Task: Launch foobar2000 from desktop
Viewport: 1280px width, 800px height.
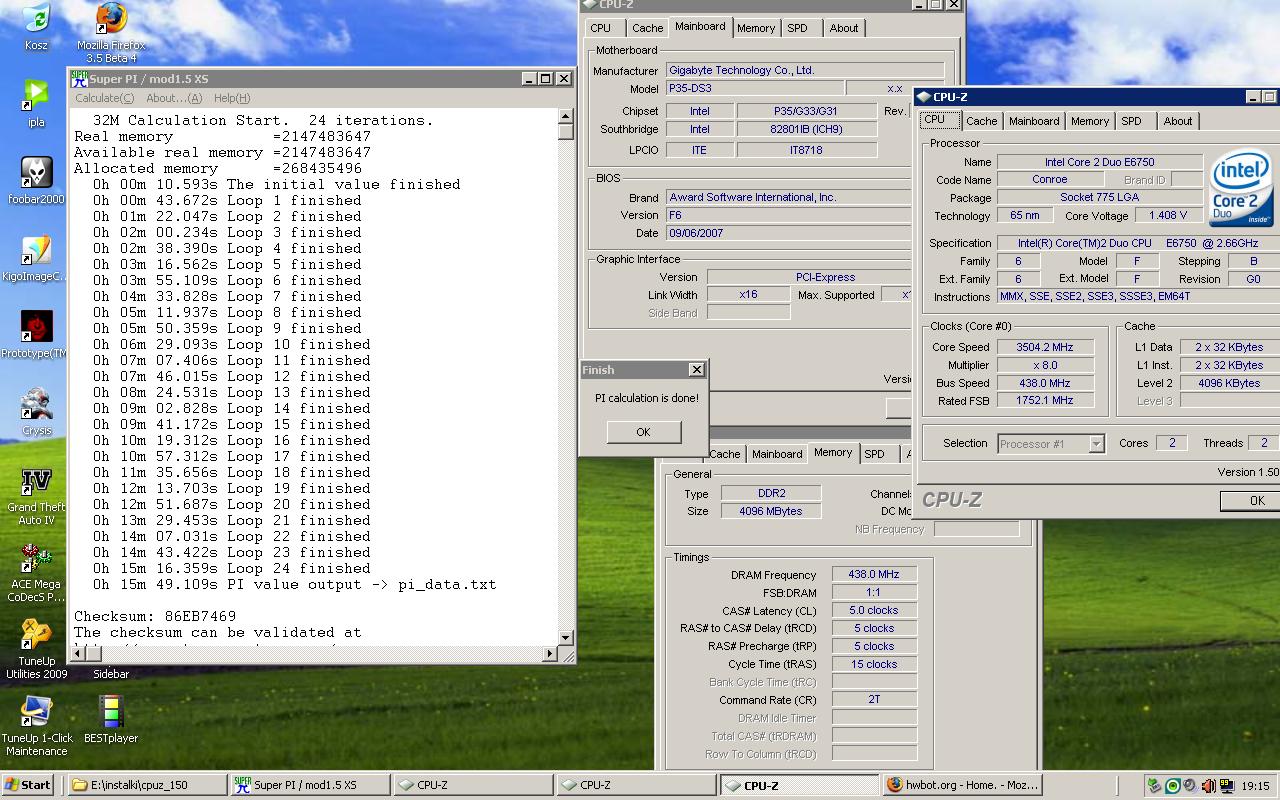Action: pos(36,180)
